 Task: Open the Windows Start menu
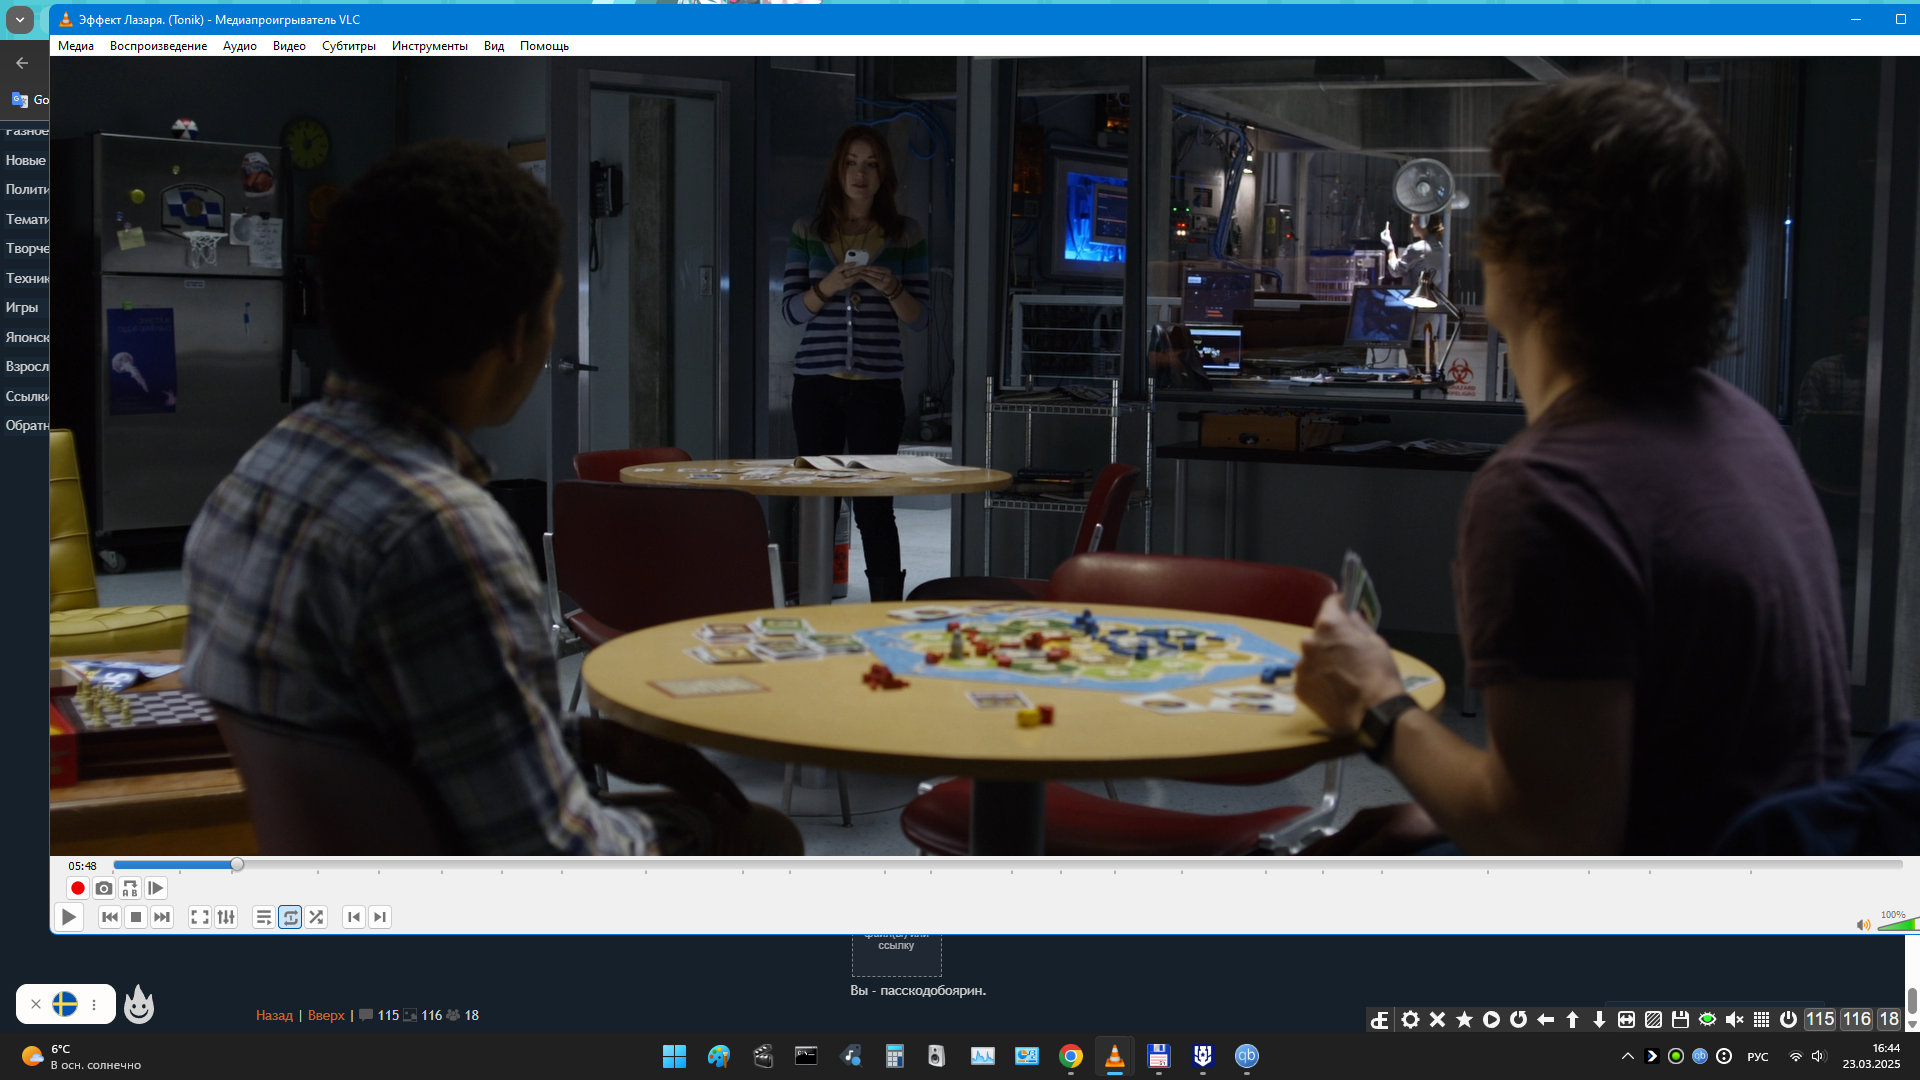coord(674,1056)
